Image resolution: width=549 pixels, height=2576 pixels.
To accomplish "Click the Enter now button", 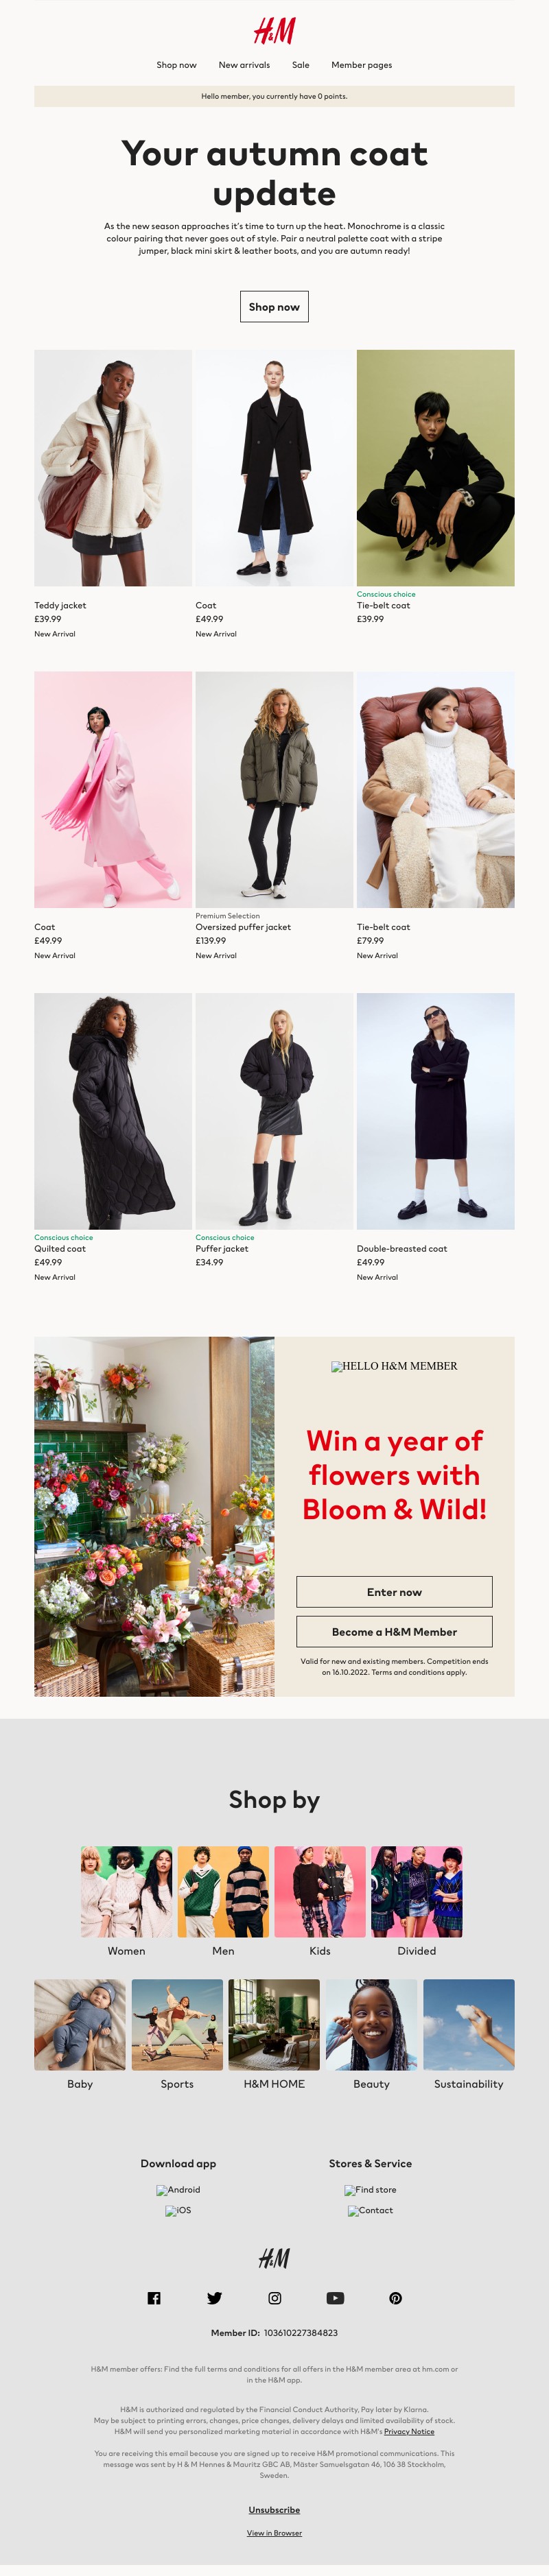I will point(394,1592).
